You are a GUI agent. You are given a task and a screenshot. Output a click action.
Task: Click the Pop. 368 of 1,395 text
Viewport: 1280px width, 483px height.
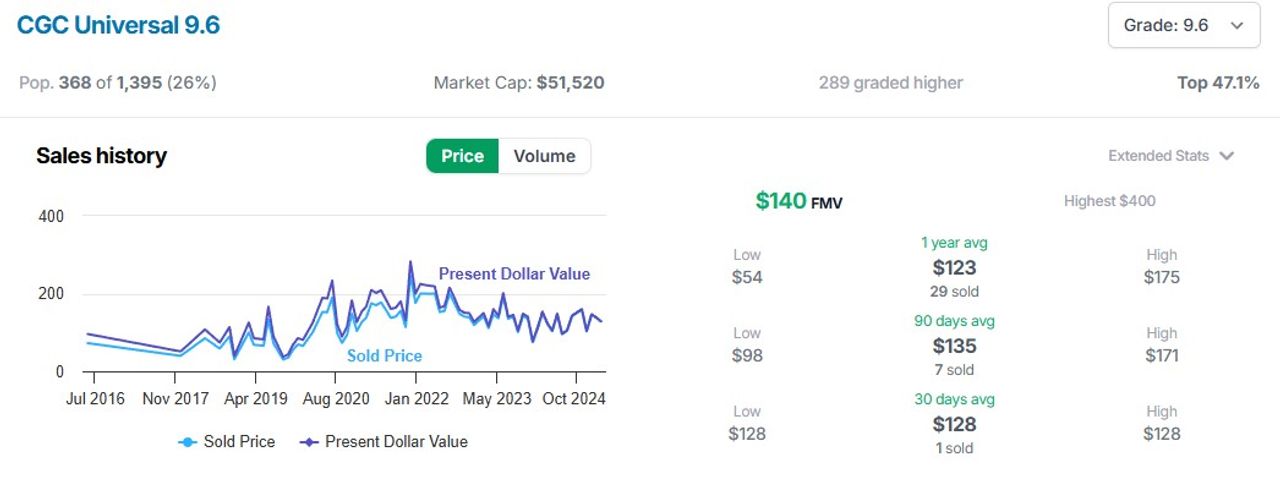tap(118, 83)
